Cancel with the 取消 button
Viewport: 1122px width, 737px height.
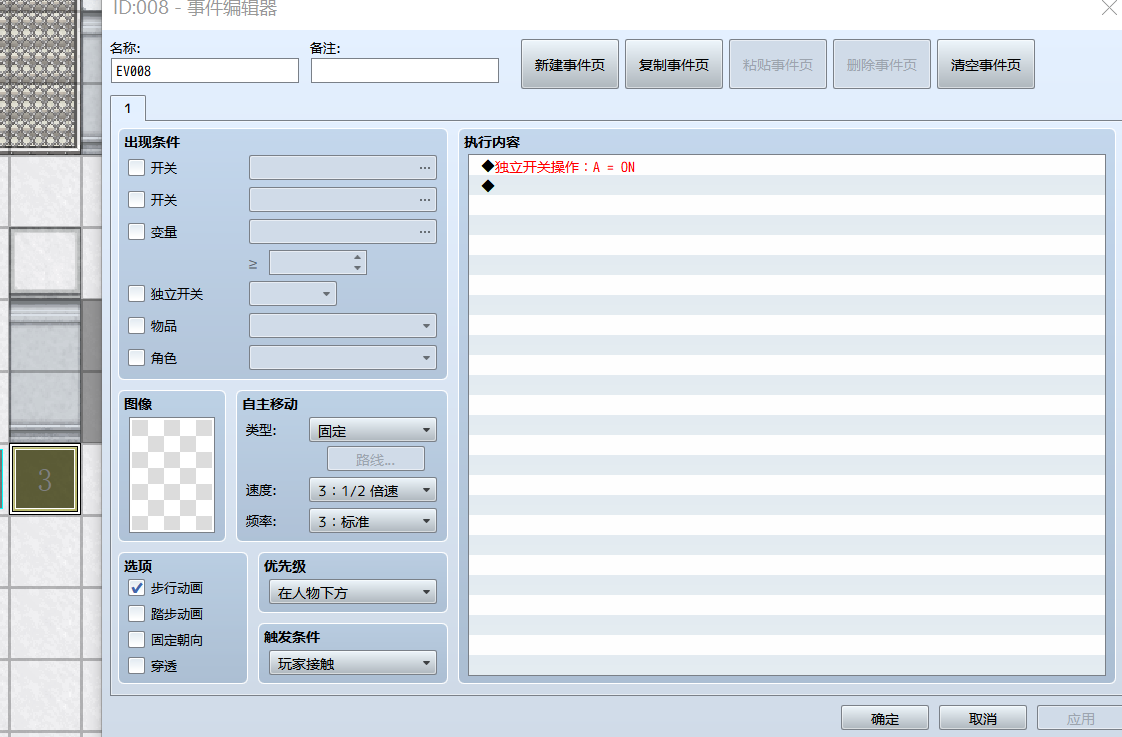pyautogui.click(x=982, y=718)
